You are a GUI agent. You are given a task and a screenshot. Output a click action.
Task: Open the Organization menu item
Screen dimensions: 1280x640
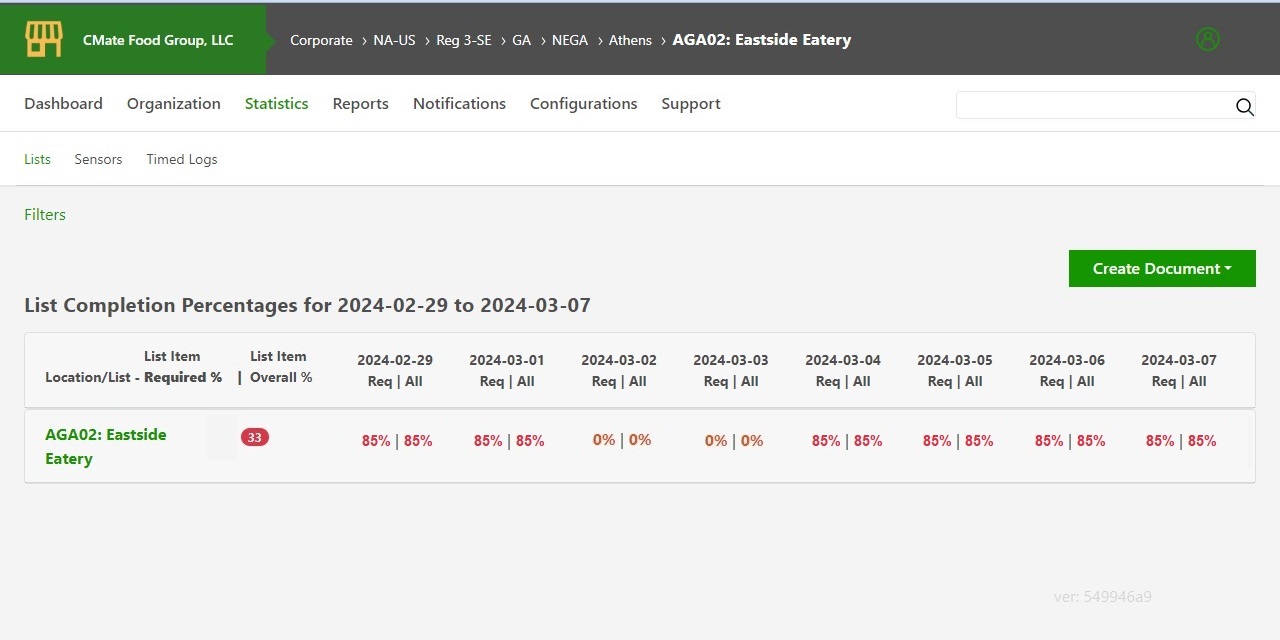[x=173, y=103]
